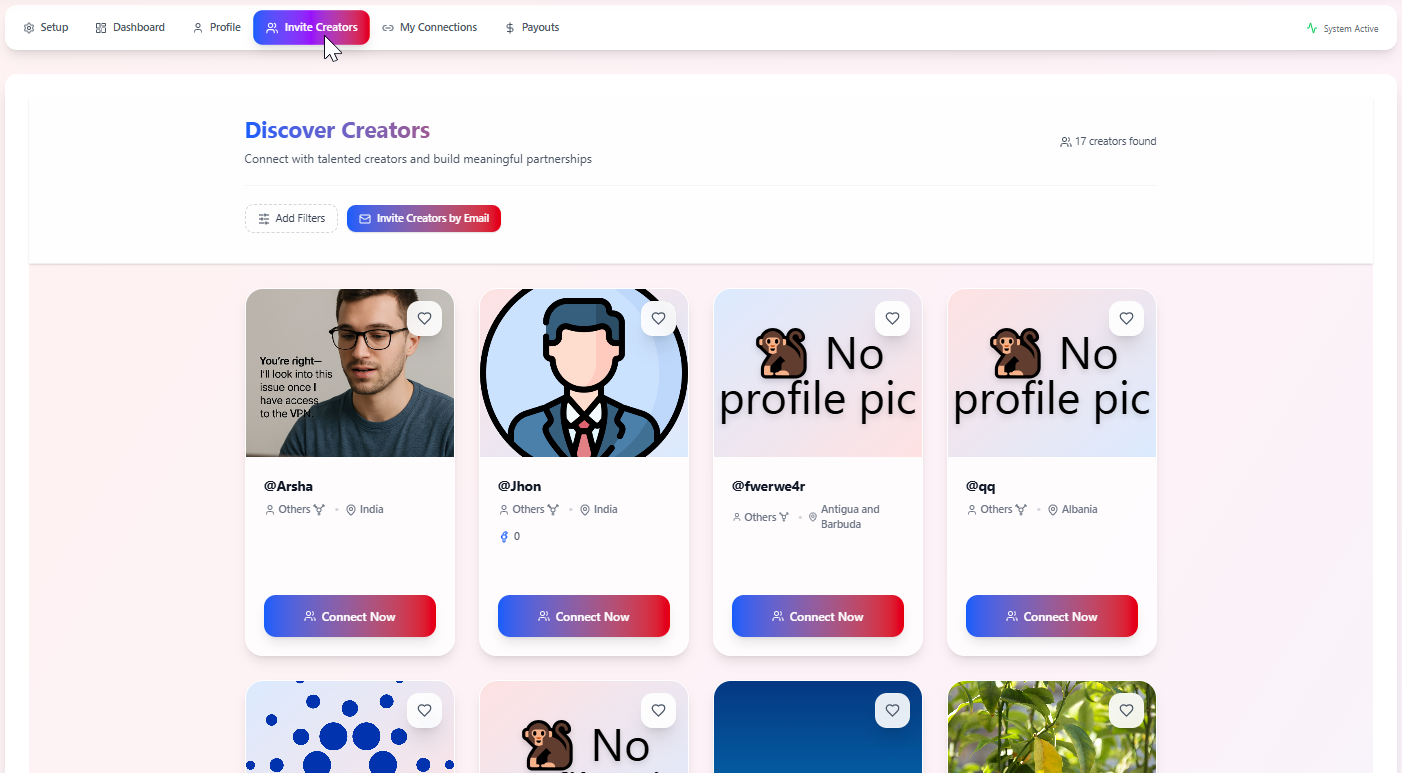This screenshot has height=773, width=1402.
Task: Click the creators found people icon
Action: point(1066,142)
